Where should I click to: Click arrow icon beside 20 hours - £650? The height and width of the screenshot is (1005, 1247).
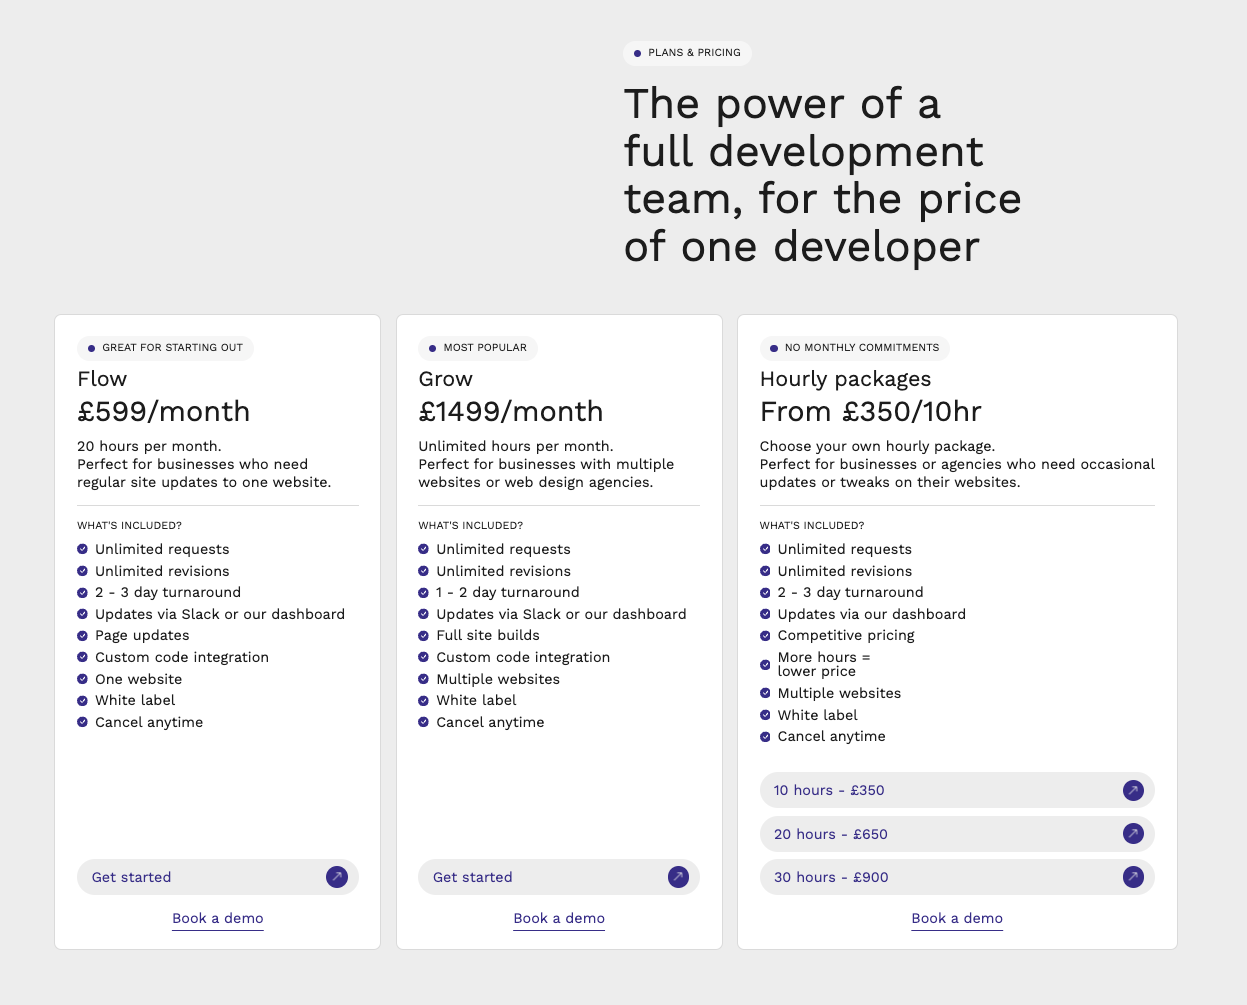click(1133, 834)
